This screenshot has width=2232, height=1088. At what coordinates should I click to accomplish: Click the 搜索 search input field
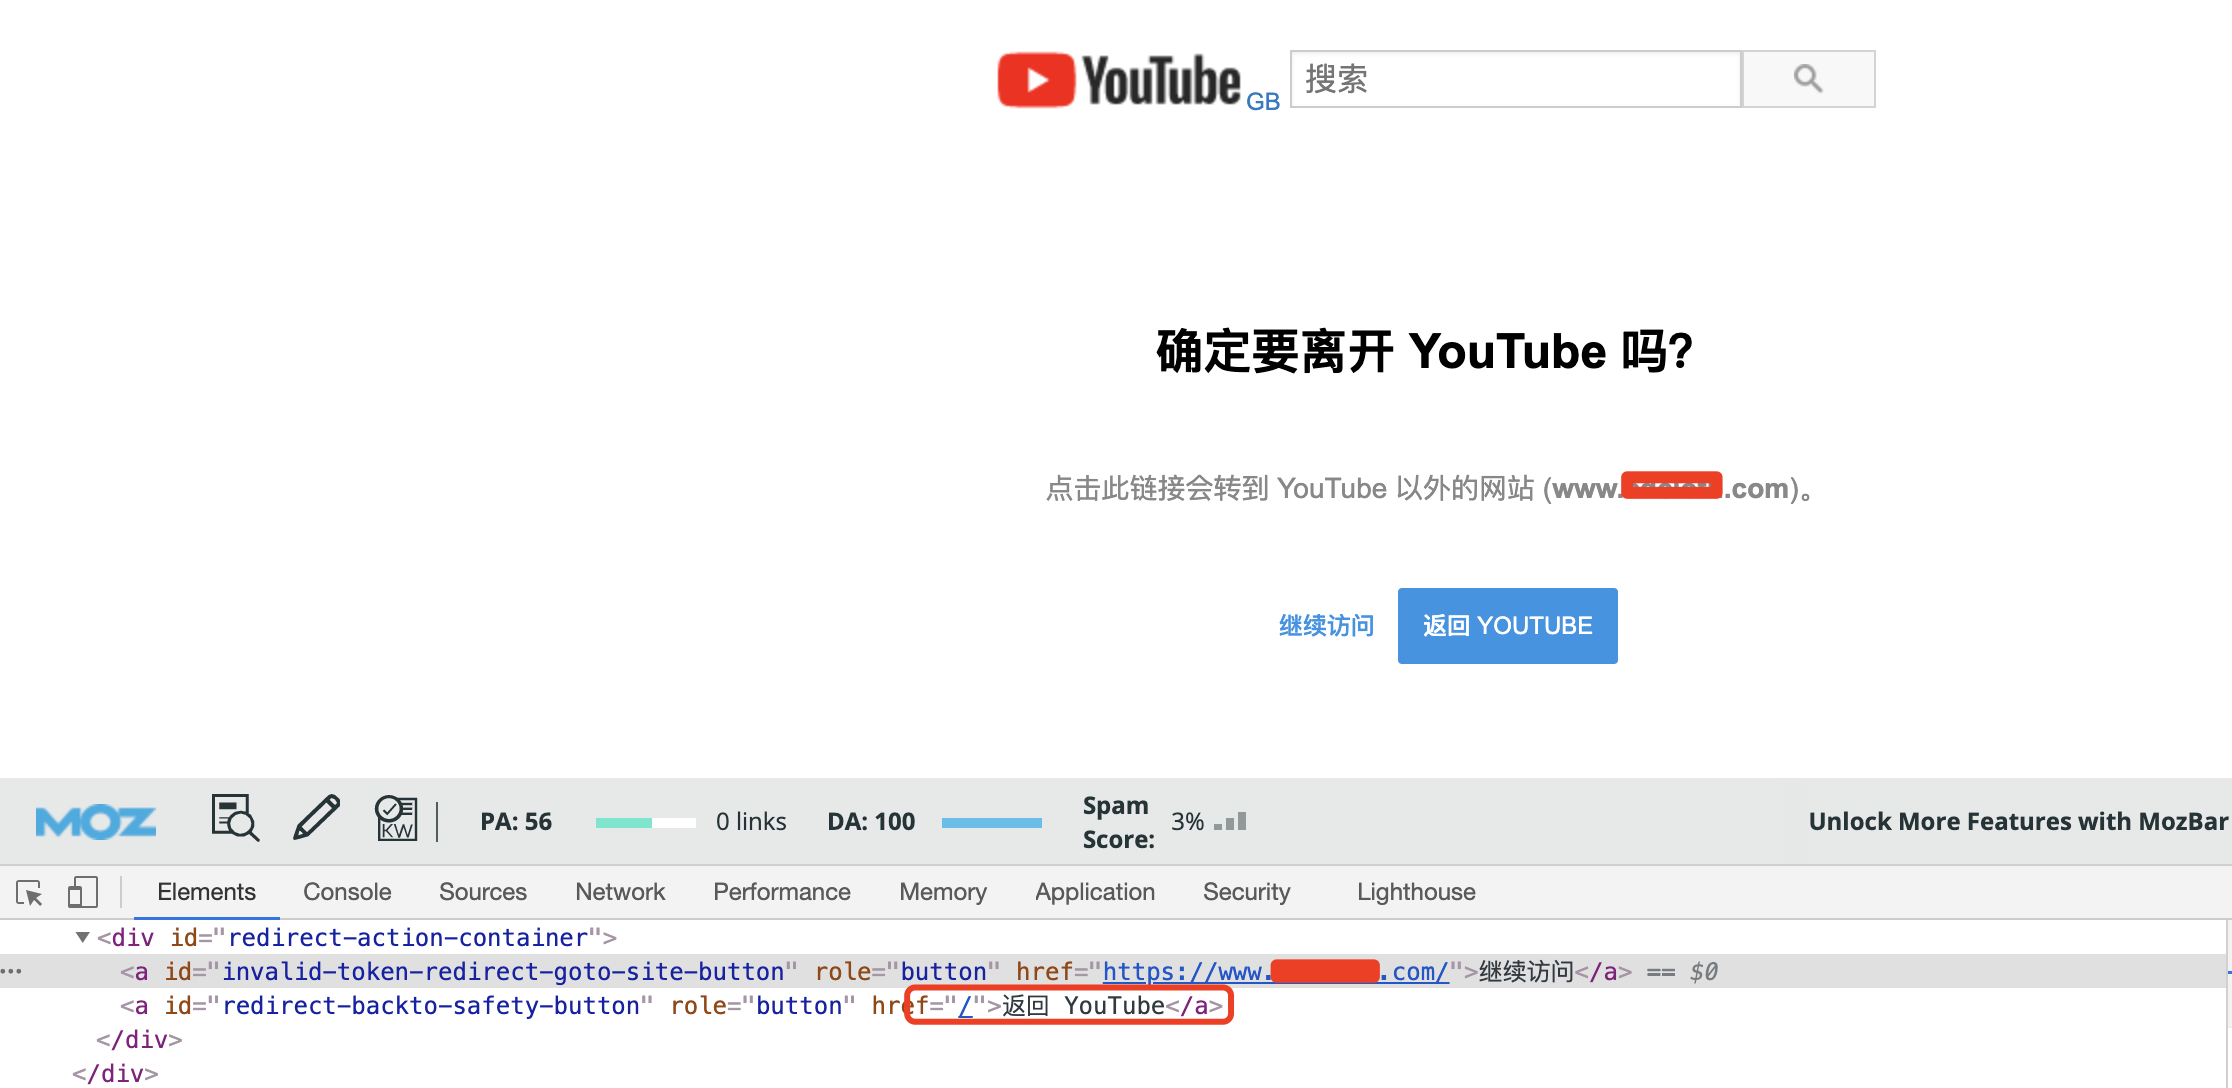point(1515,79)
